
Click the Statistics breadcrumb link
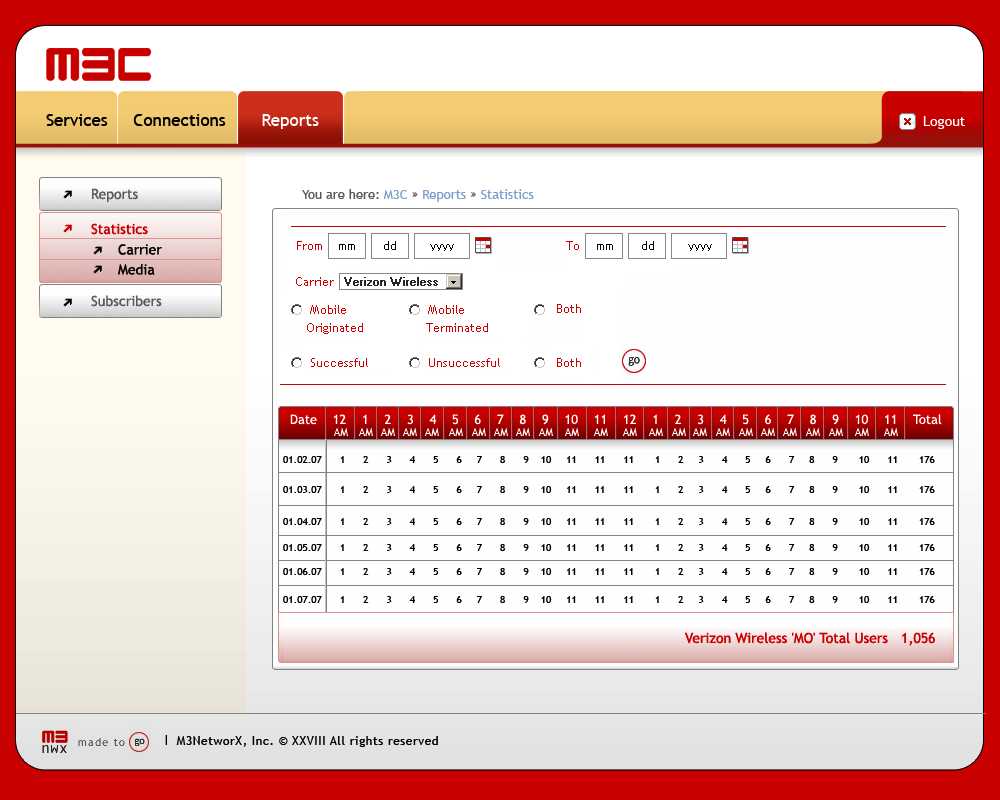click(507, 195)
